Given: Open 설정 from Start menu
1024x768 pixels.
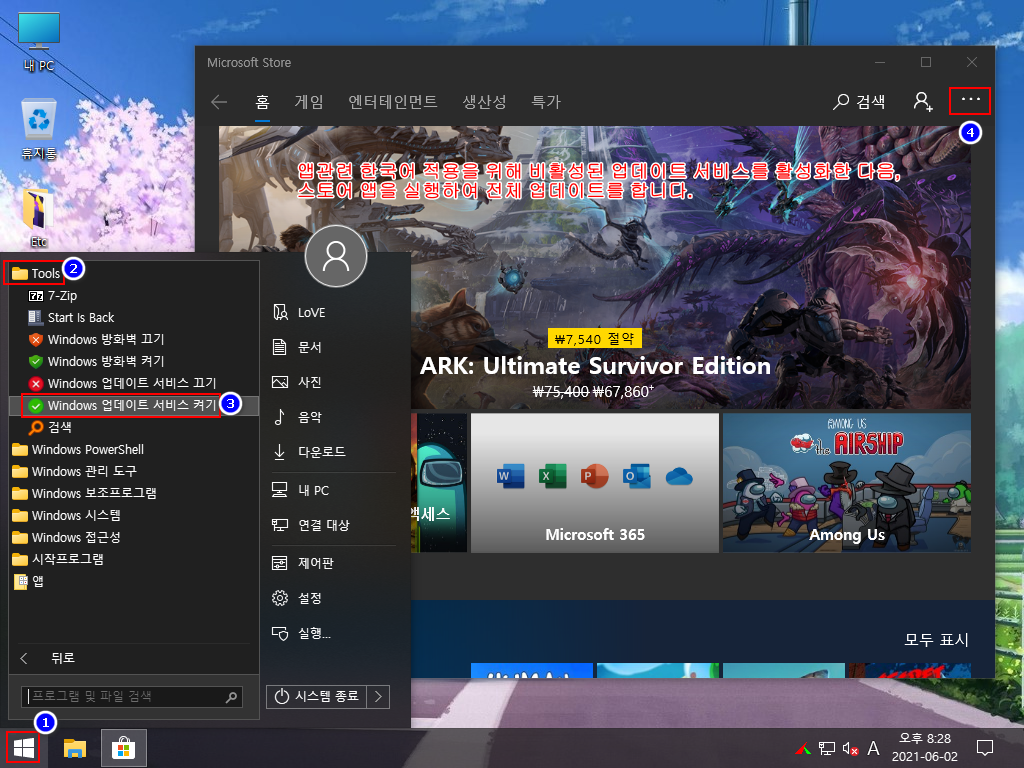Looking at the screenshot, I should tap(297, 598).
